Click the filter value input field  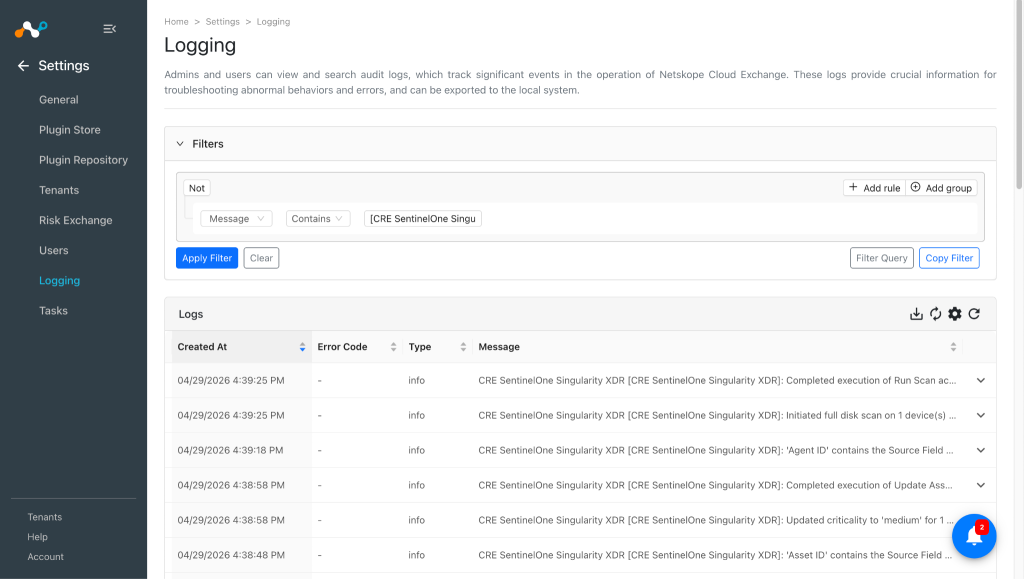click(423, 219)
